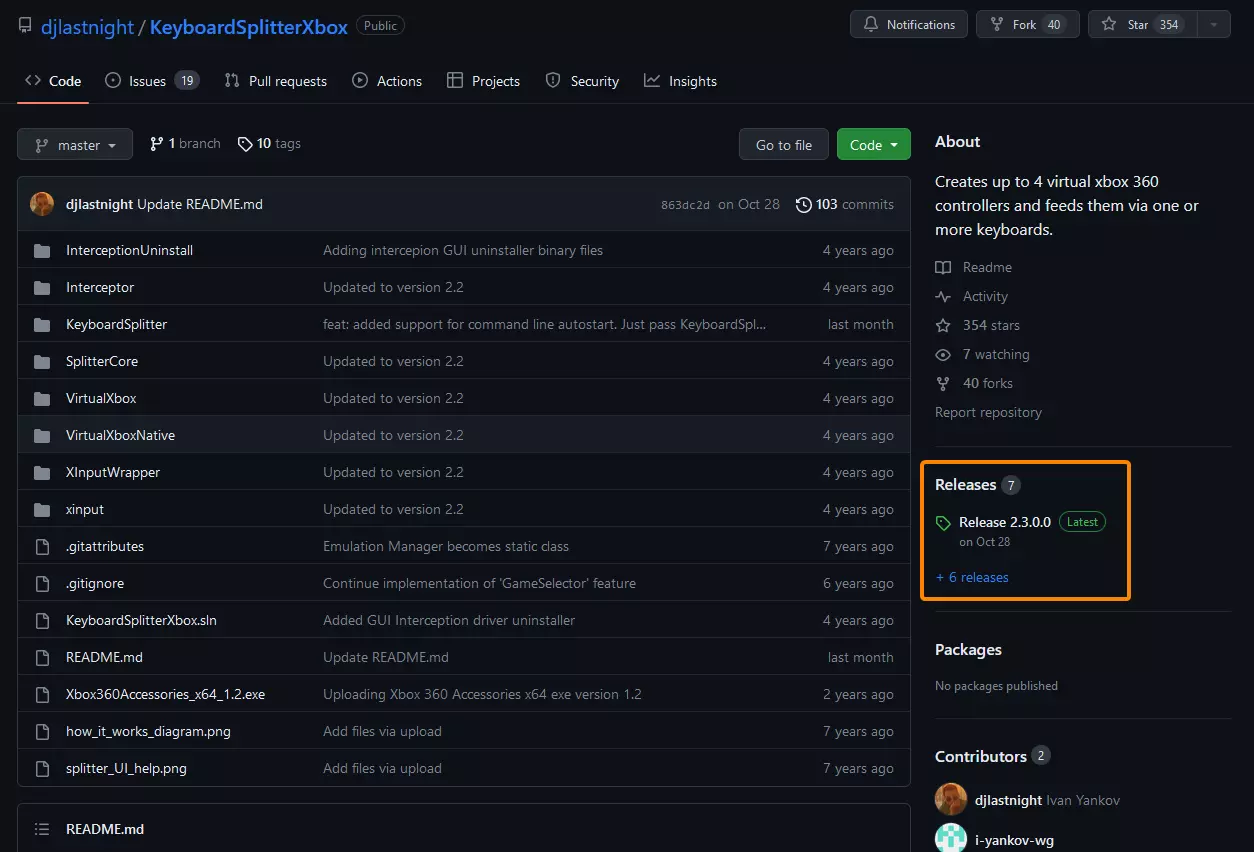Click the Interceptor folder icon
The image size is (1254, 852).
pos(42,287)
